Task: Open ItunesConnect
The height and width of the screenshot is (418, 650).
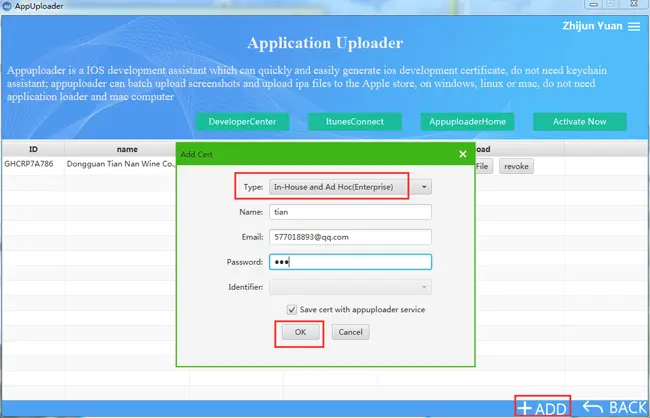Action: (354, 122)
